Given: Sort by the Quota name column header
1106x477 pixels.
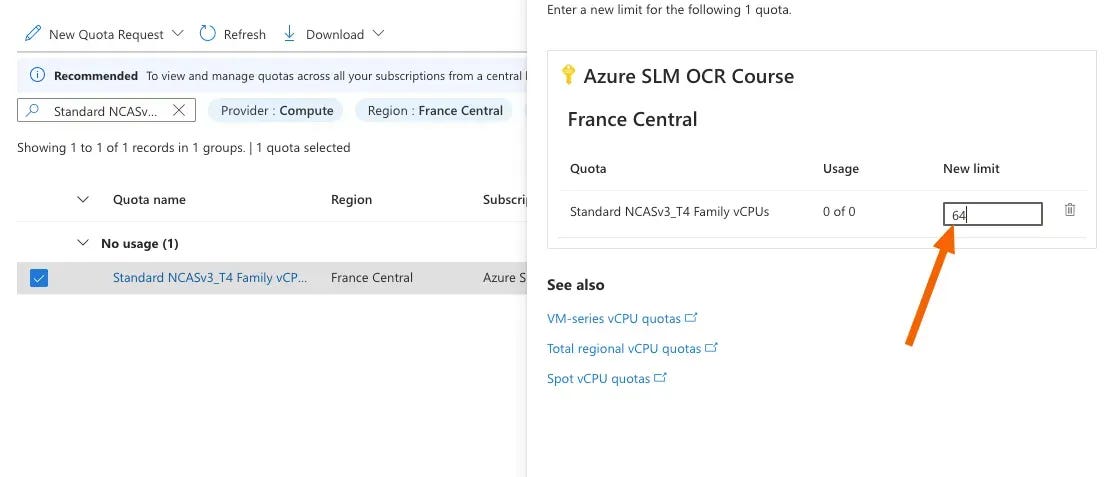Looking at the screenshot, I should tap(149, 200).
